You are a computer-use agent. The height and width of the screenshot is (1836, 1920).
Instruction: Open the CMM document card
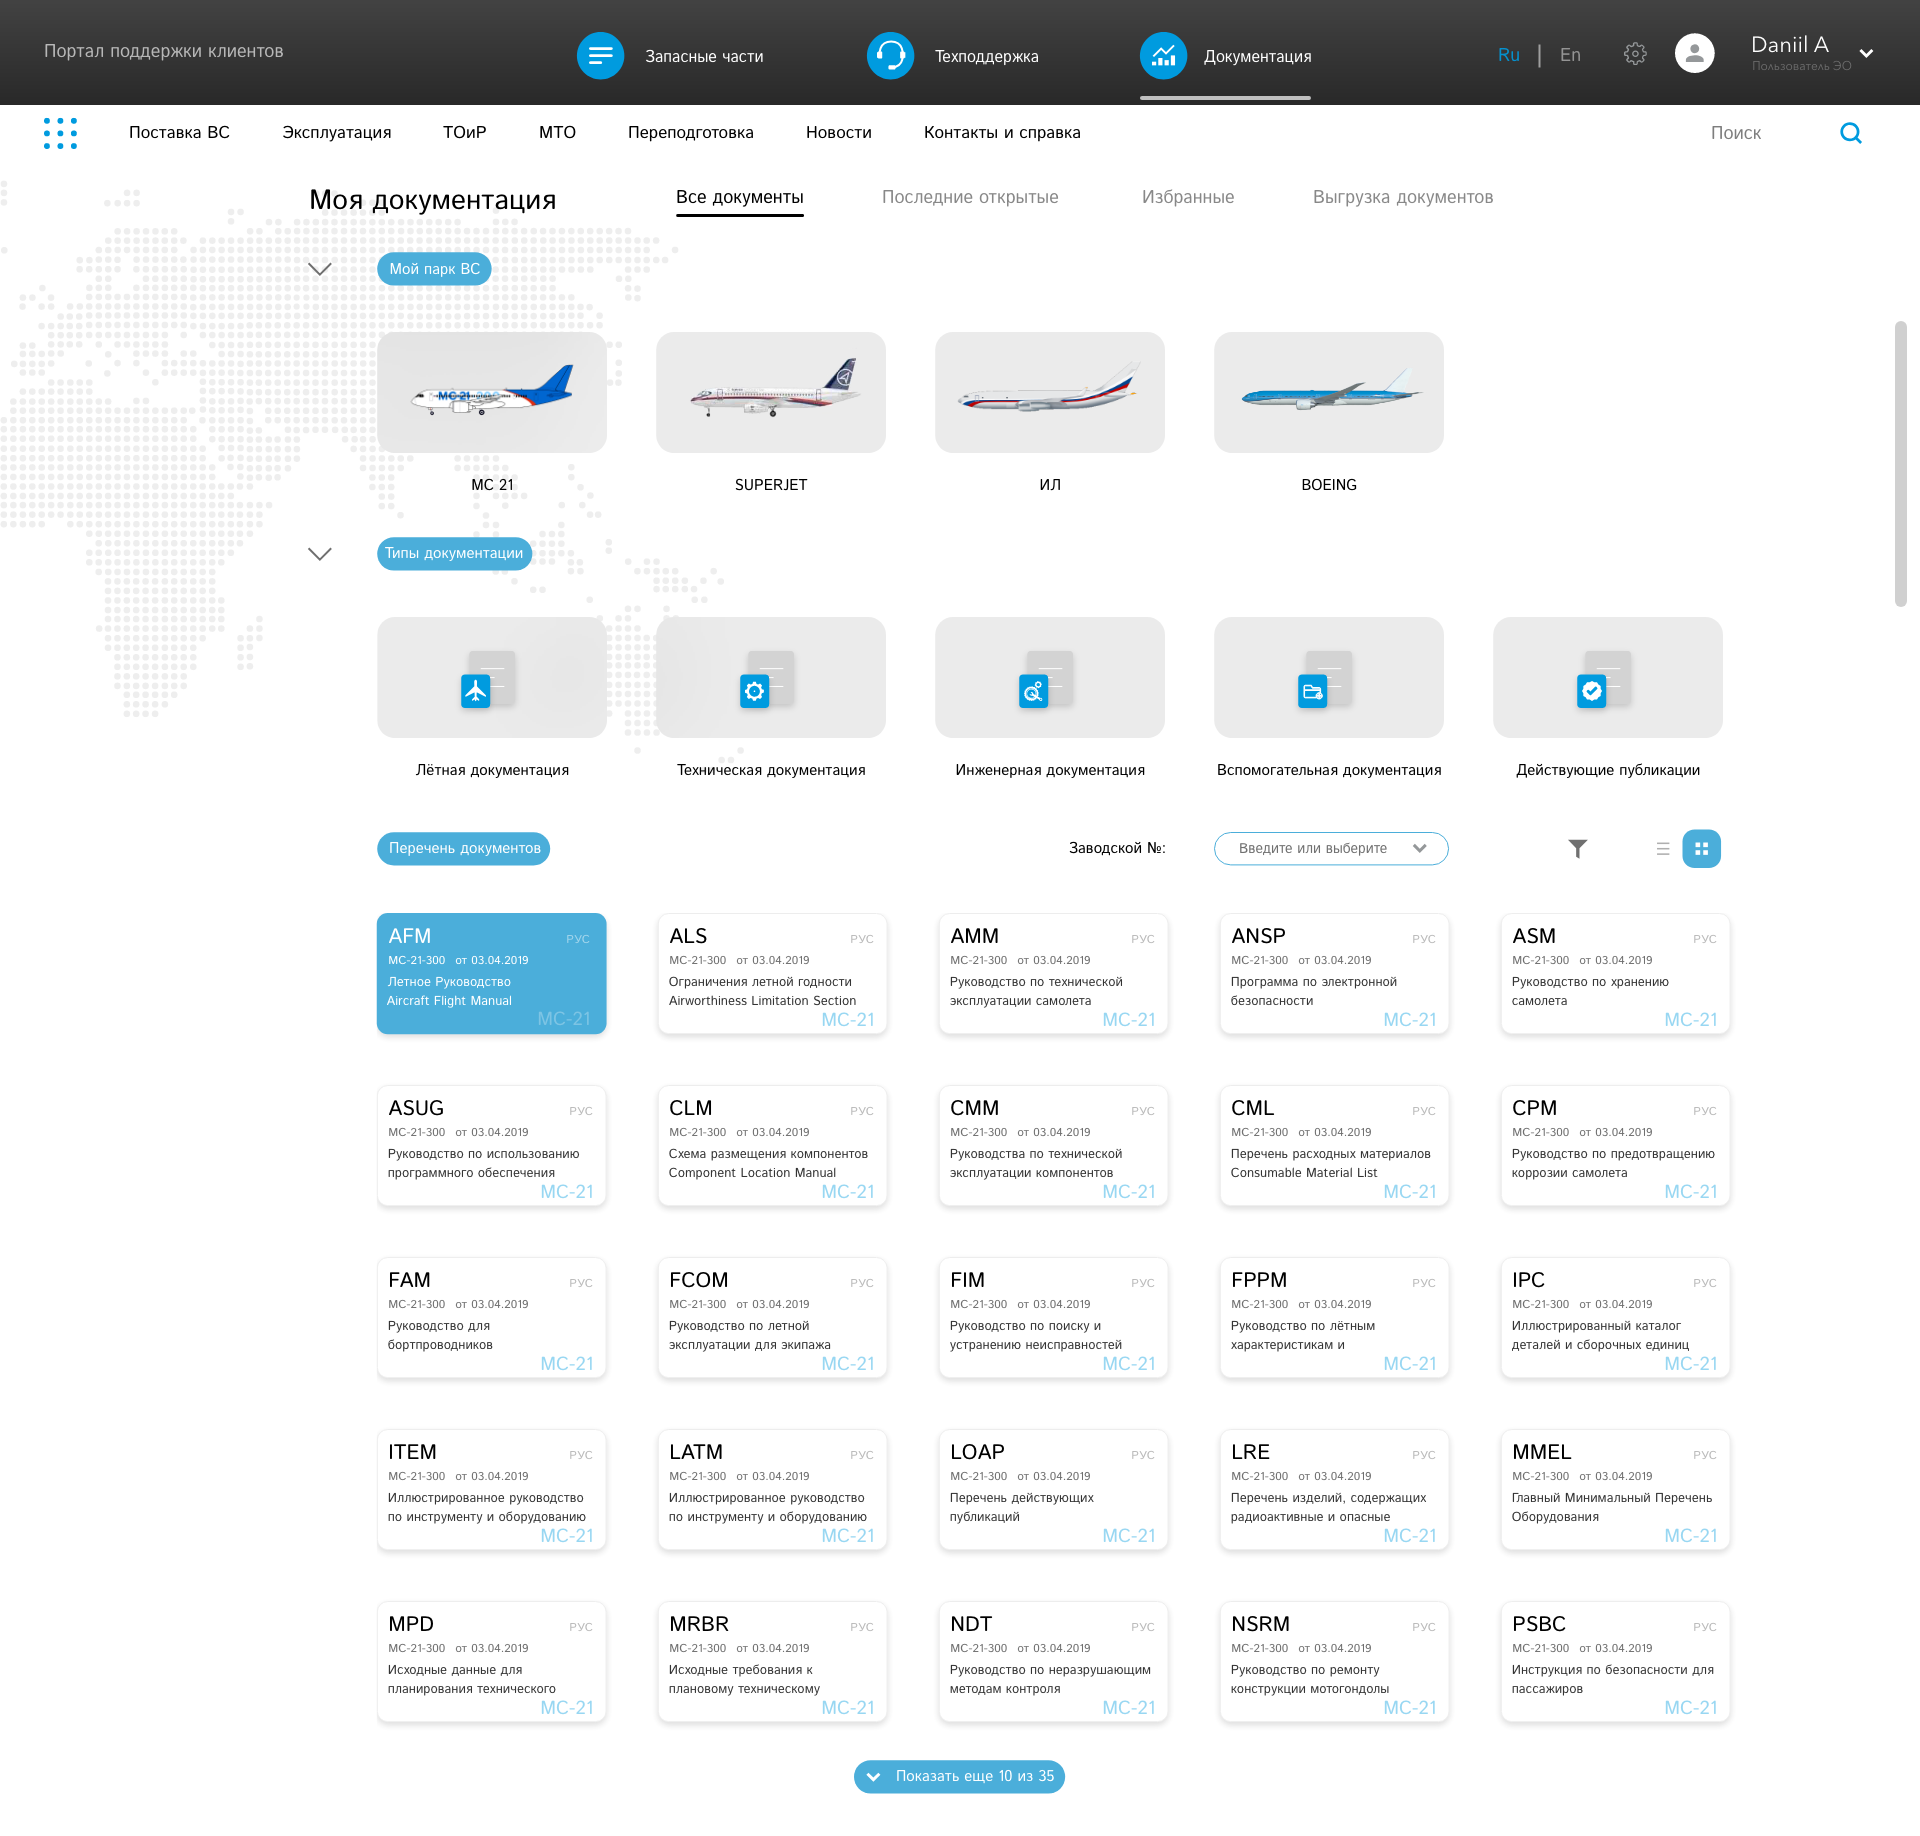[1053, 1145]
